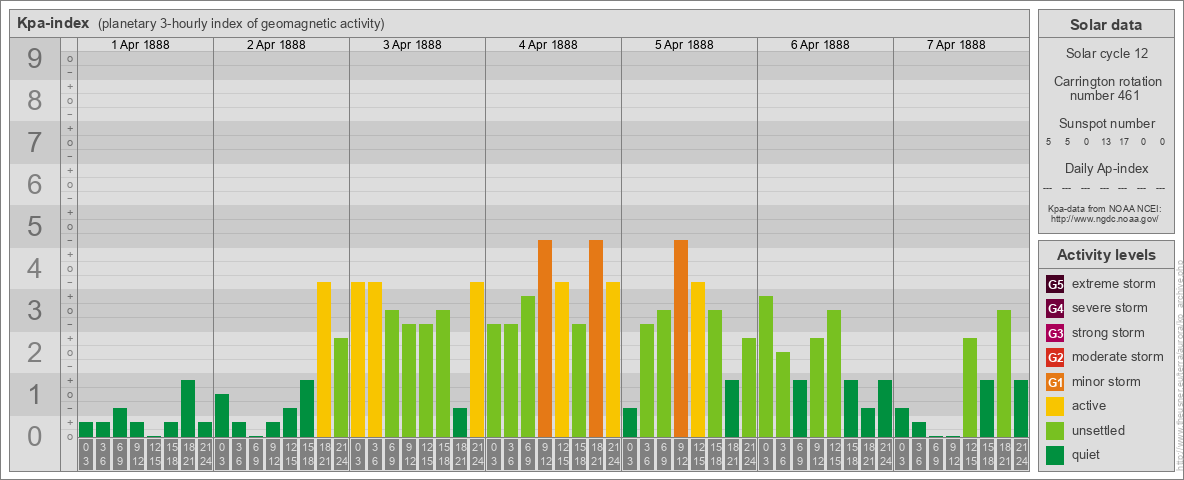Viewport: 1184px width, 480px height.
Task: Click the Kpa-data from NOAA NCEI text
Action: pyautogui.click(x=1105, y=208)
